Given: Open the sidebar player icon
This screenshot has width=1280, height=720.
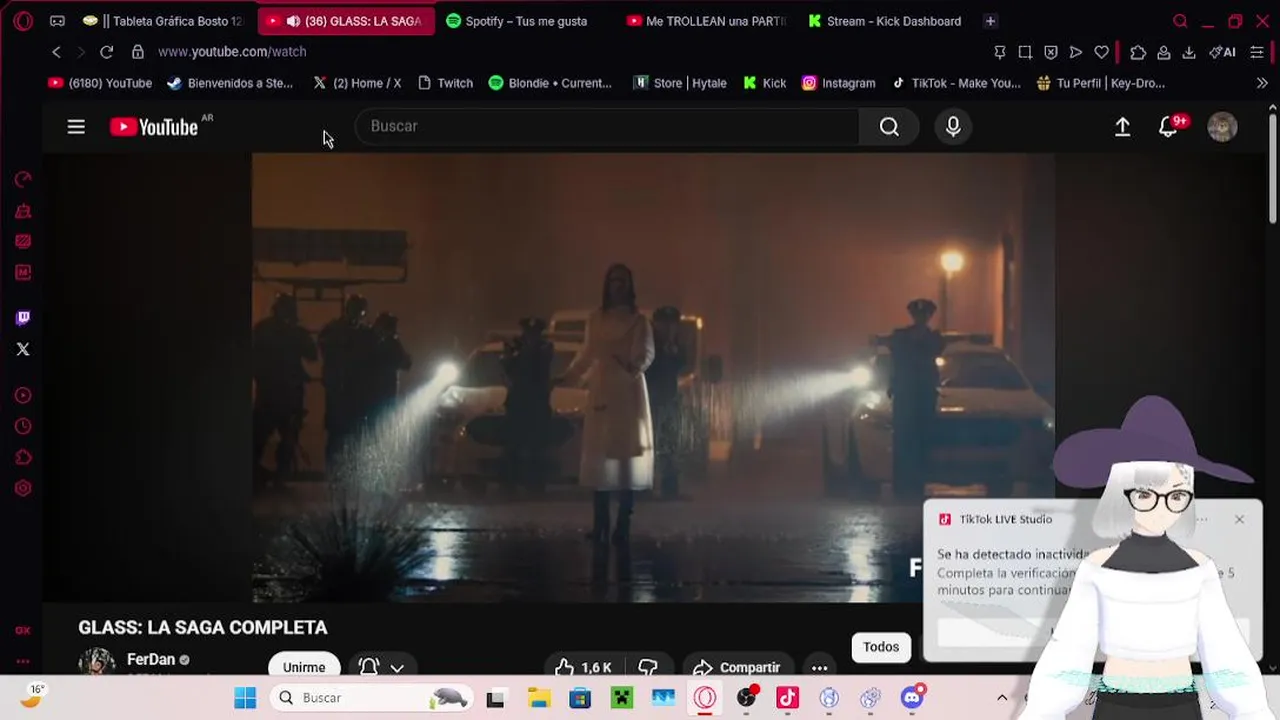Looking at the screenshot, I should pos(23,395).
